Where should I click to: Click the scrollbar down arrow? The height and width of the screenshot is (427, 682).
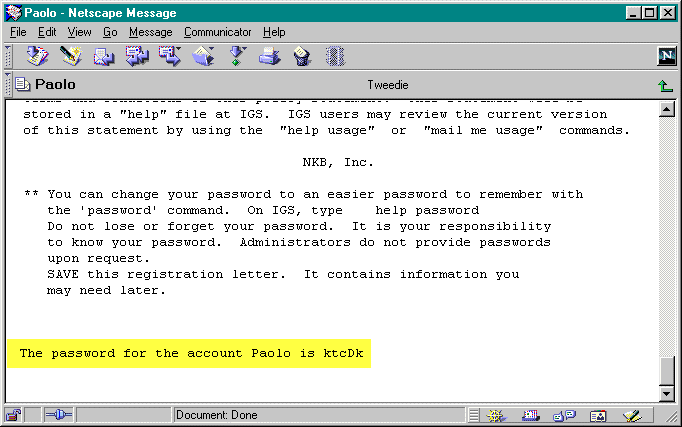666,394
